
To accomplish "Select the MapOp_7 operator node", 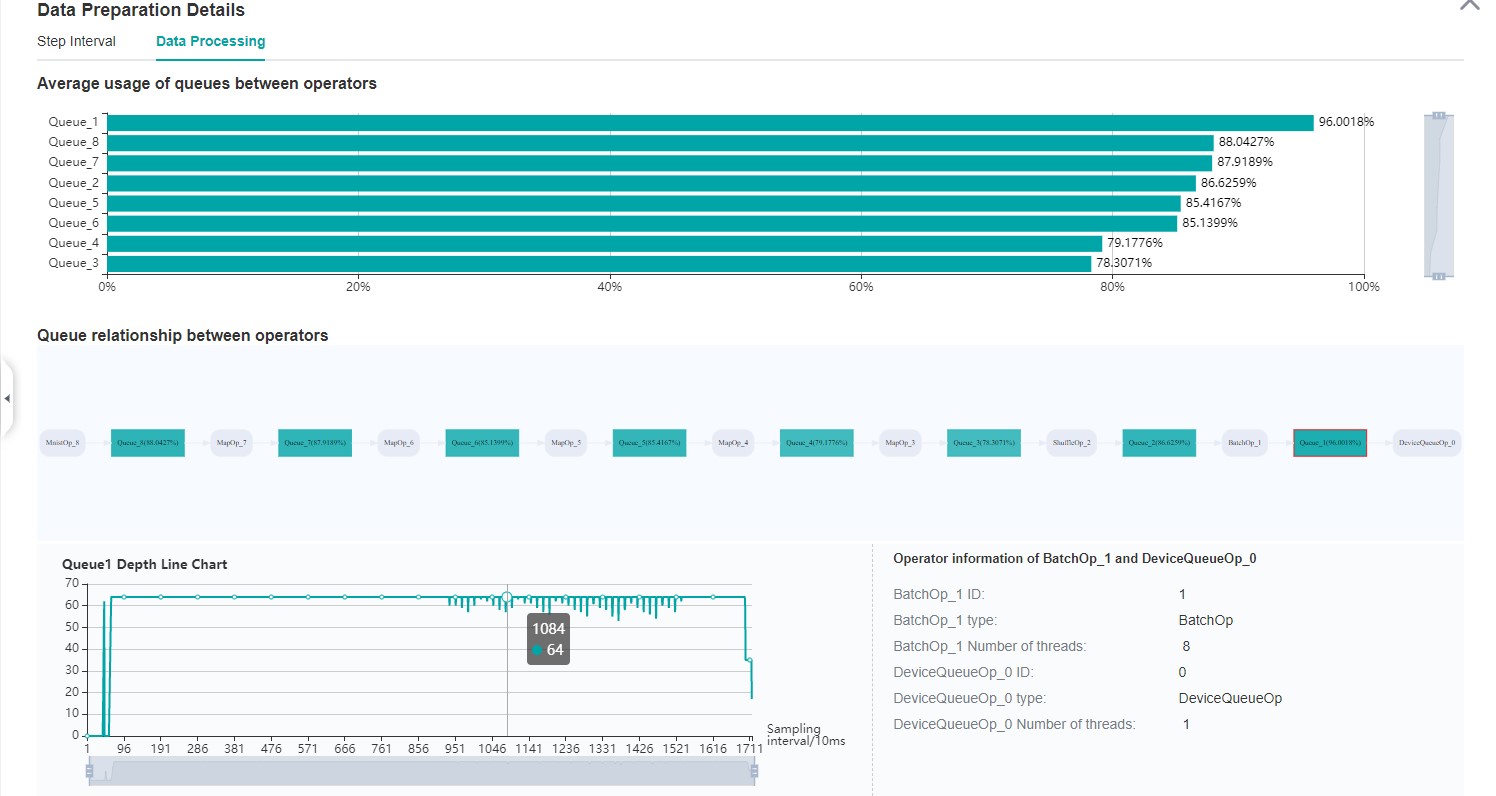I will [x=231, y=442].
